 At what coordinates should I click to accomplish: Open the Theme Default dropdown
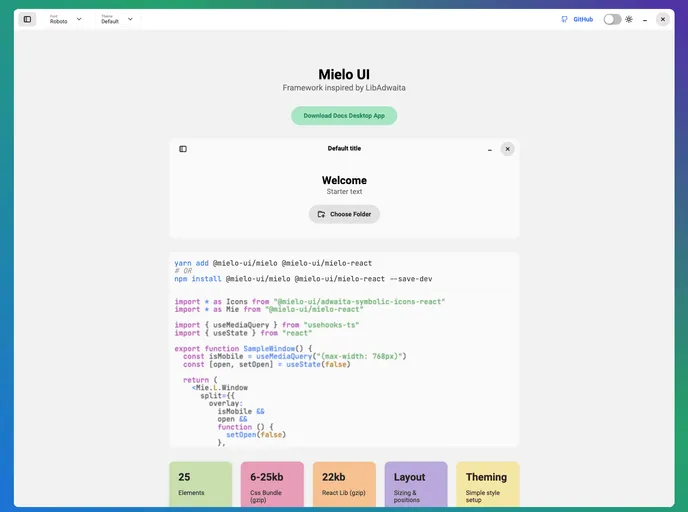tap(116, 19)
